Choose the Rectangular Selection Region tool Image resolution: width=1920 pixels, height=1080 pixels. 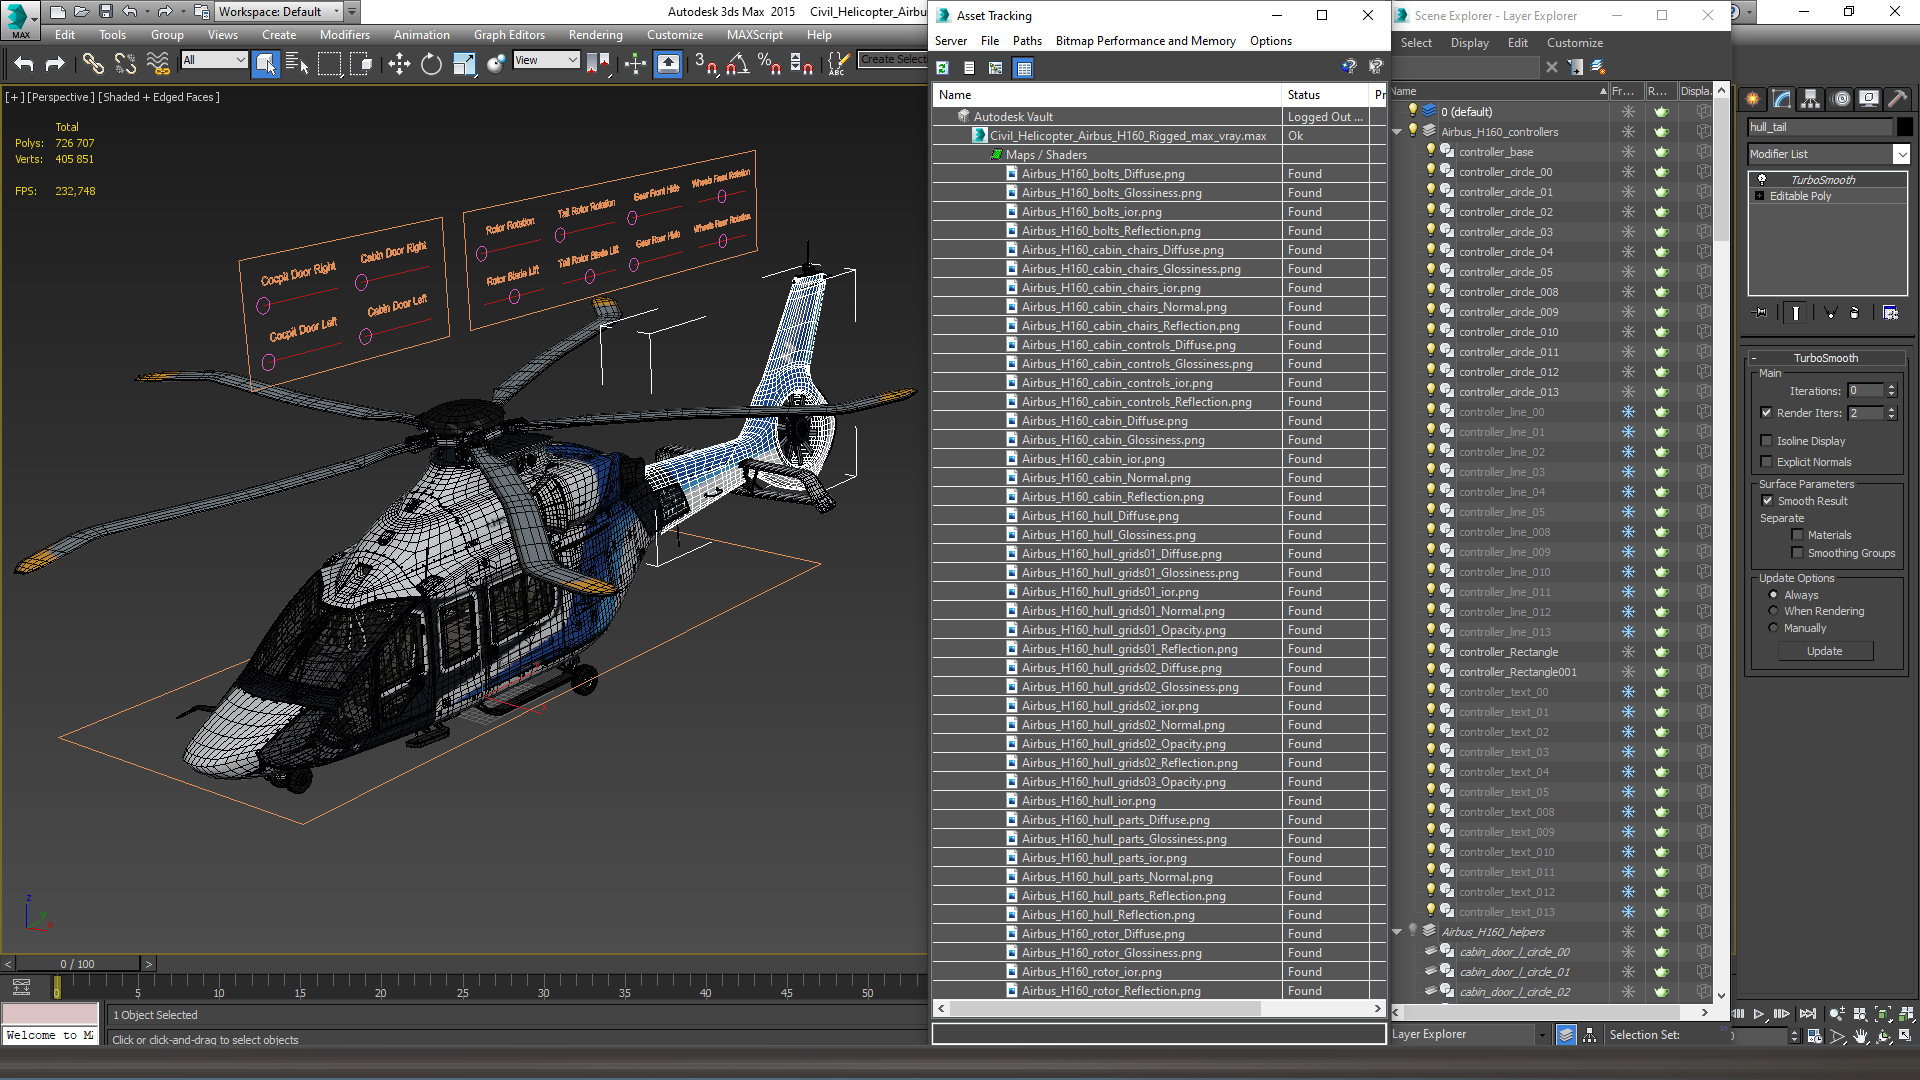[329, 64]
